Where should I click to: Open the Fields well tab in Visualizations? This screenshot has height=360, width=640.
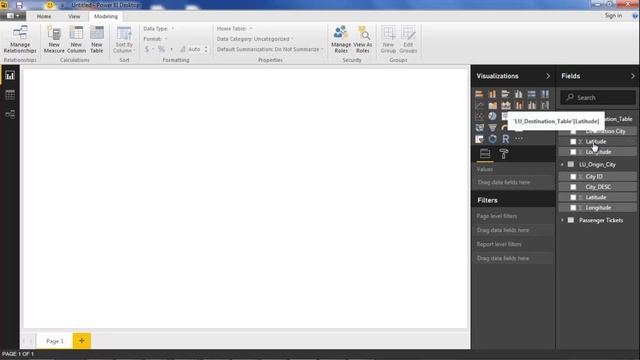click(485, 154)
